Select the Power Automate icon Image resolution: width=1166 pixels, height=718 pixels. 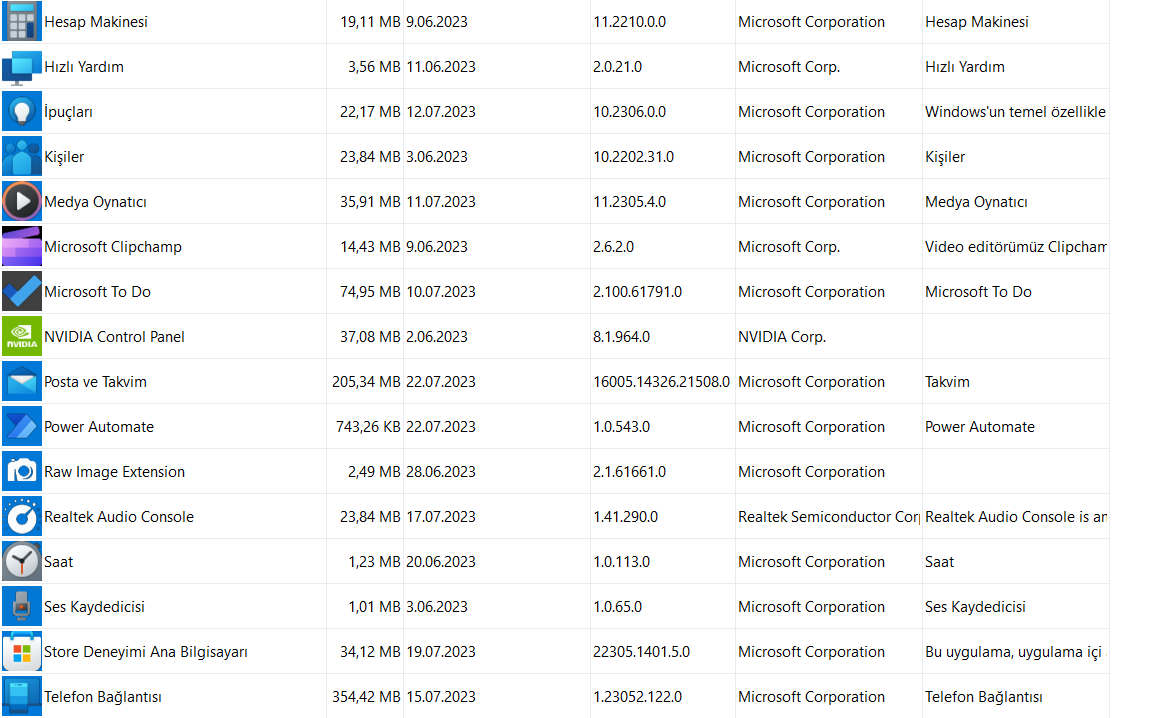click(x=21, y=426)
